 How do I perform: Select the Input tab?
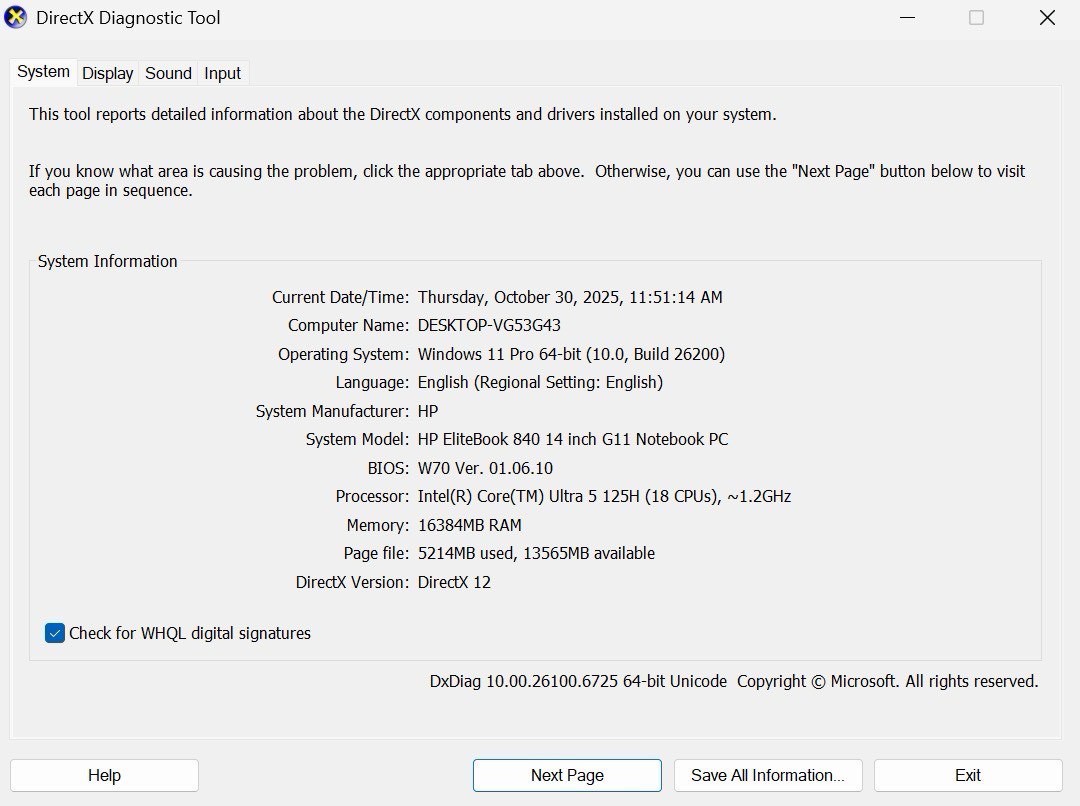point(221,73)
